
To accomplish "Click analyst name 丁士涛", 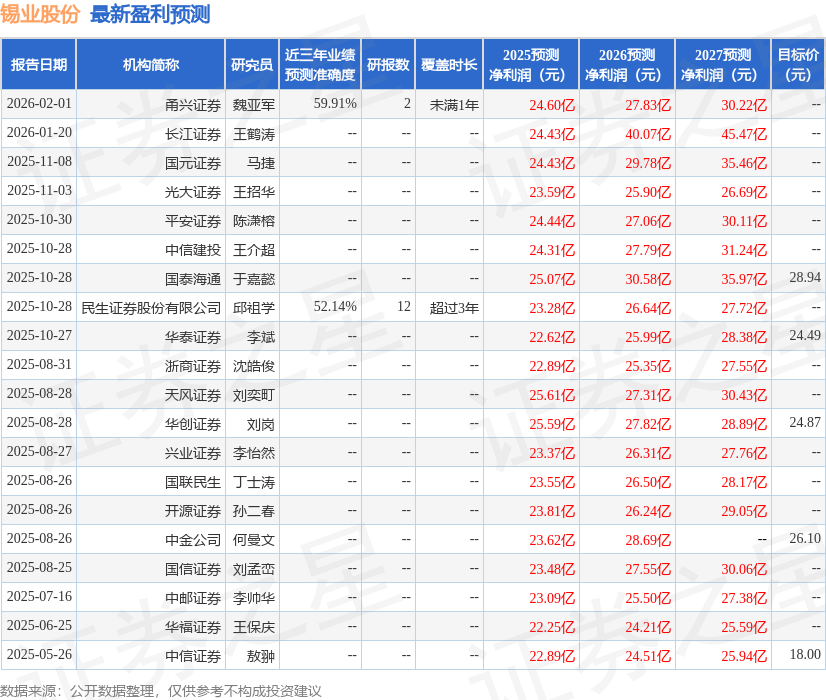I will click(254, 482).
